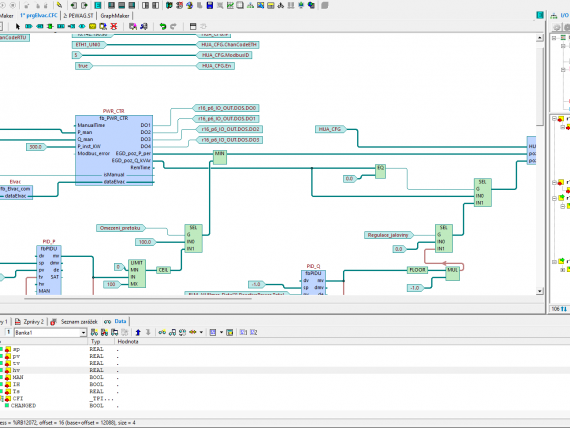Select the Omezeni_pretoku variable tag
This screenshot has width=570, height=428.
pyautogui.click(x=121, y=228)
